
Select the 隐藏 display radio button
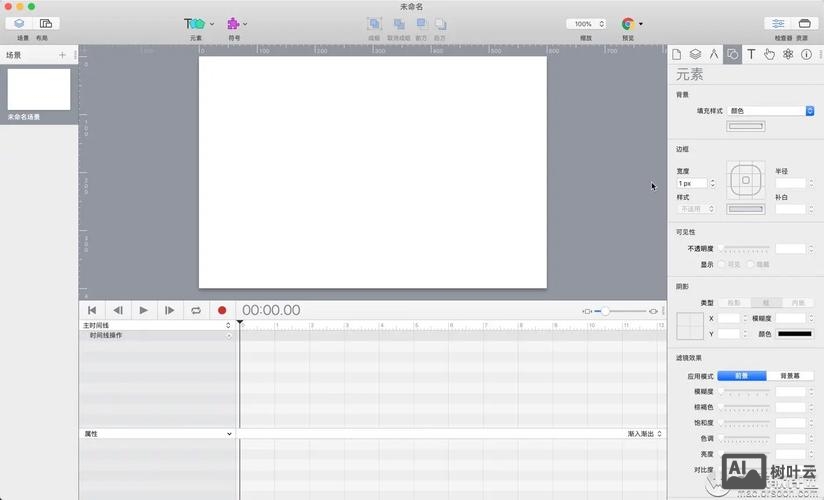751,265
